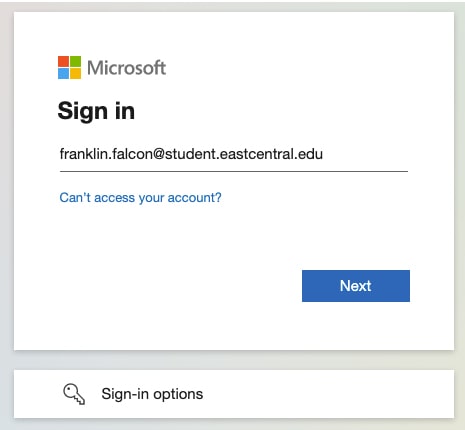
Task: Focus the email address input field
Action: coord(234,154)
